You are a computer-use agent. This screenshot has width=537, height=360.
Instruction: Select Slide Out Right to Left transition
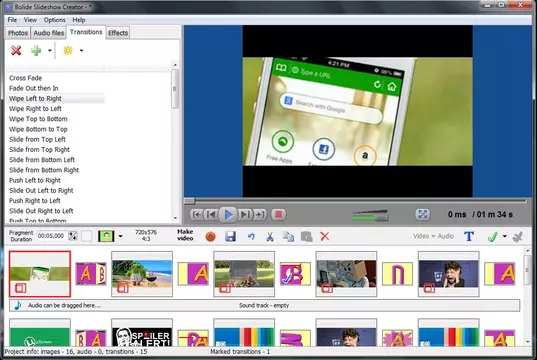coord(41,211)
